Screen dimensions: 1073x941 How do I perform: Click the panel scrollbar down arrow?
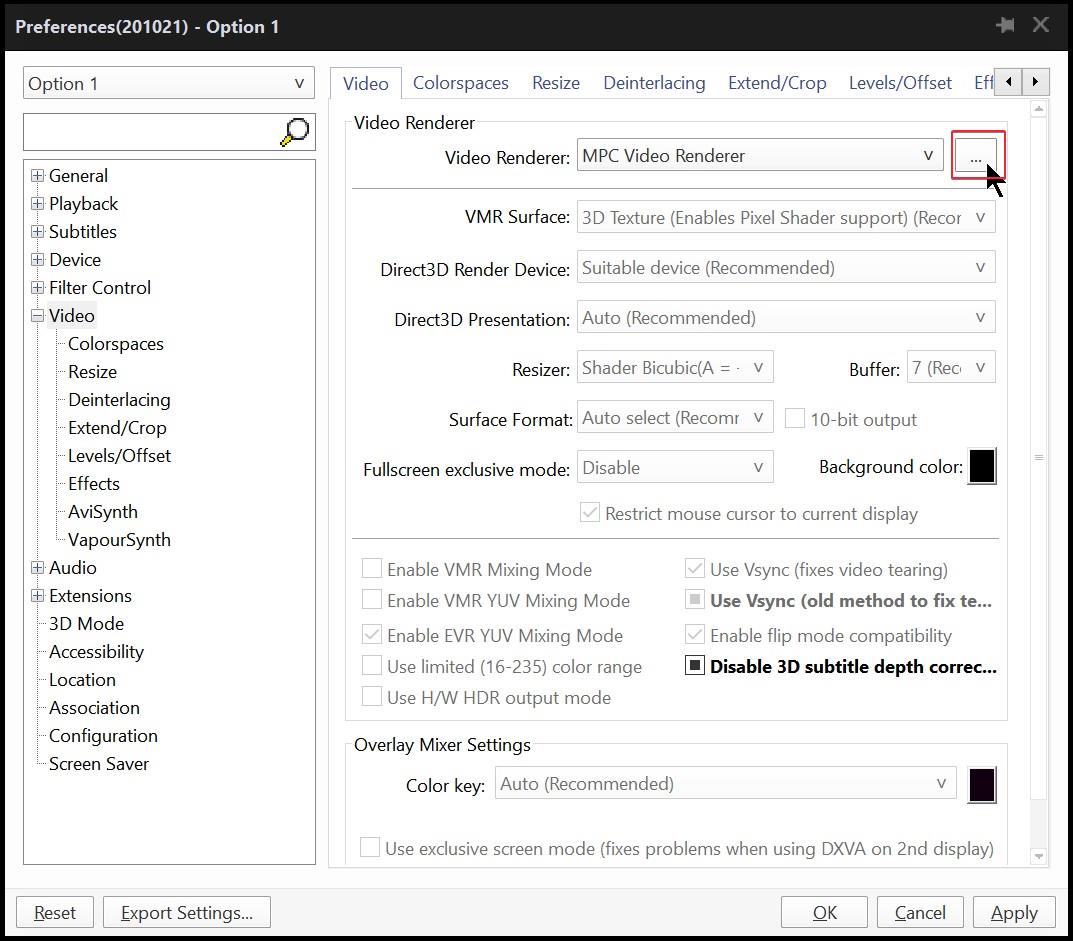1039,855
